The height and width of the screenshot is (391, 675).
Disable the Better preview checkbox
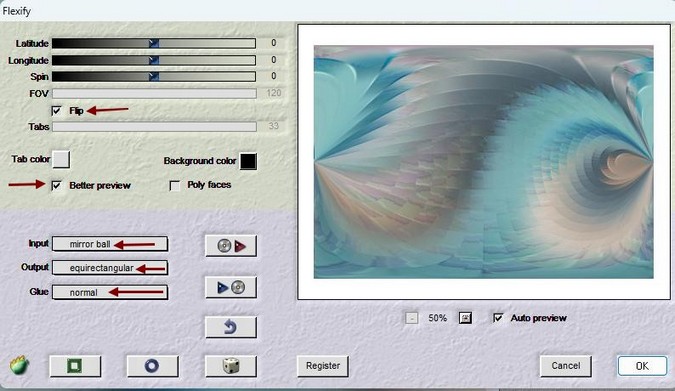pos(56,185)
